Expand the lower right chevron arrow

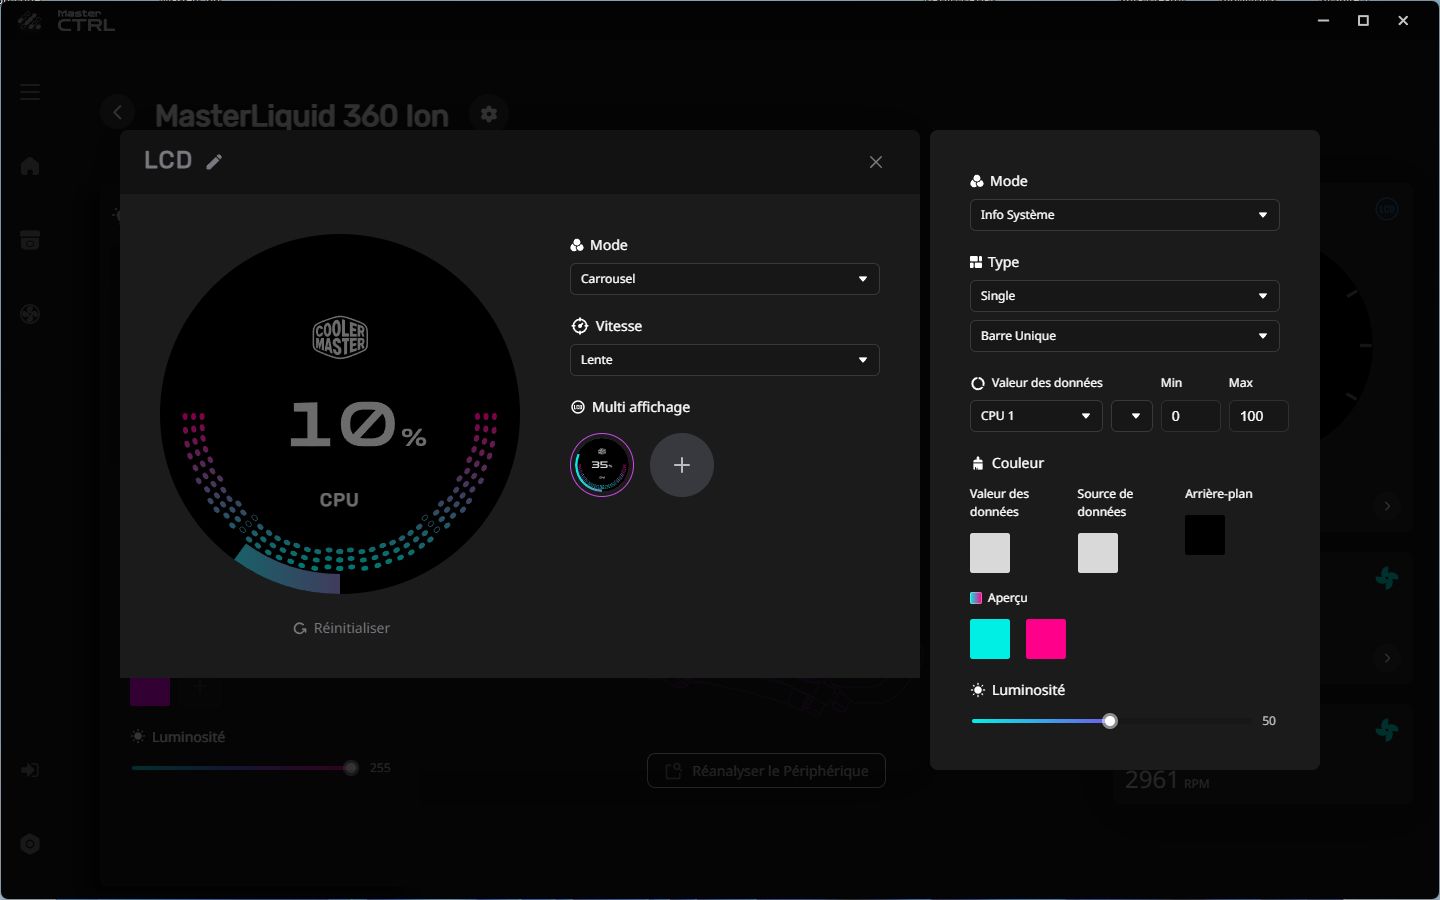(1387, 658)
